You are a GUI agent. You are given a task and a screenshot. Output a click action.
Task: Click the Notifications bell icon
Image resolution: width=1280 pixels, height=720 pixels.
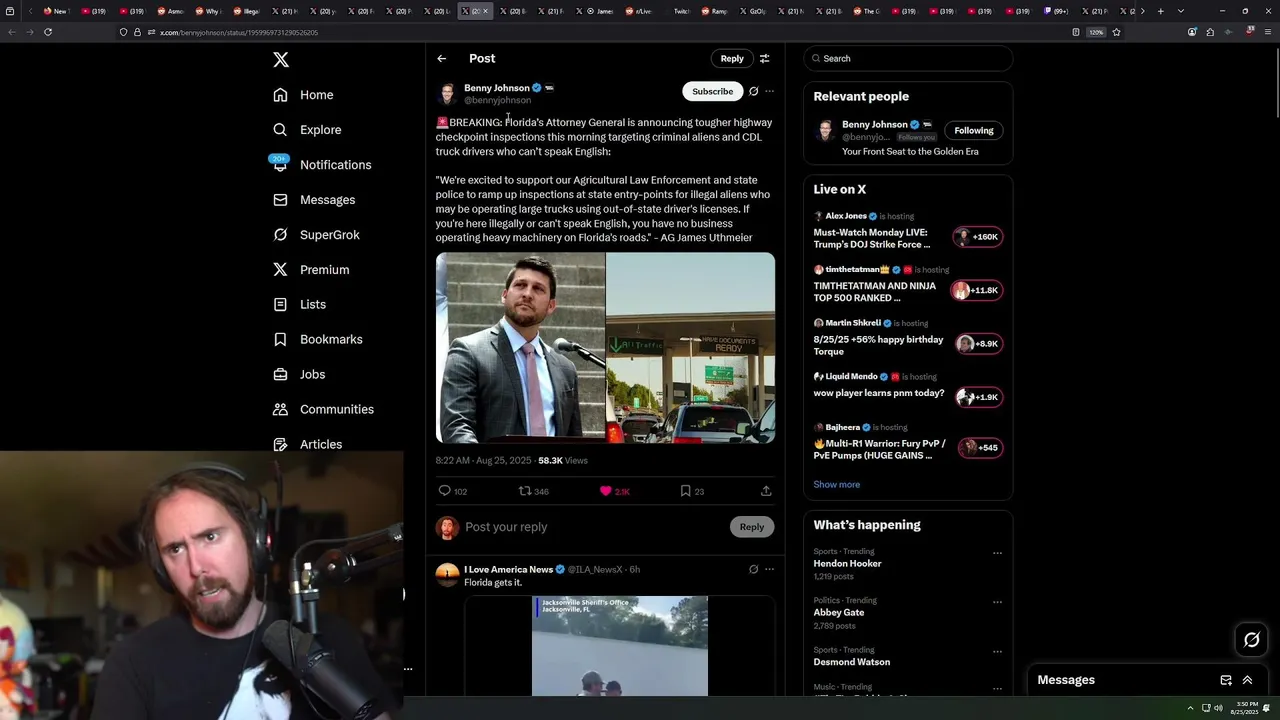coord(280,165)
